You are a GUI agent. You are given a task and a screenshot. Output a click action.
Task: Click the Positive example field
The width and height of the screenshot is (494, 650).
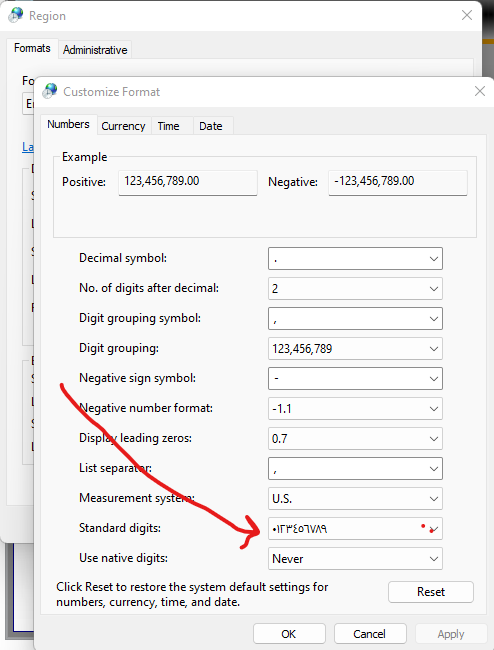188,182
